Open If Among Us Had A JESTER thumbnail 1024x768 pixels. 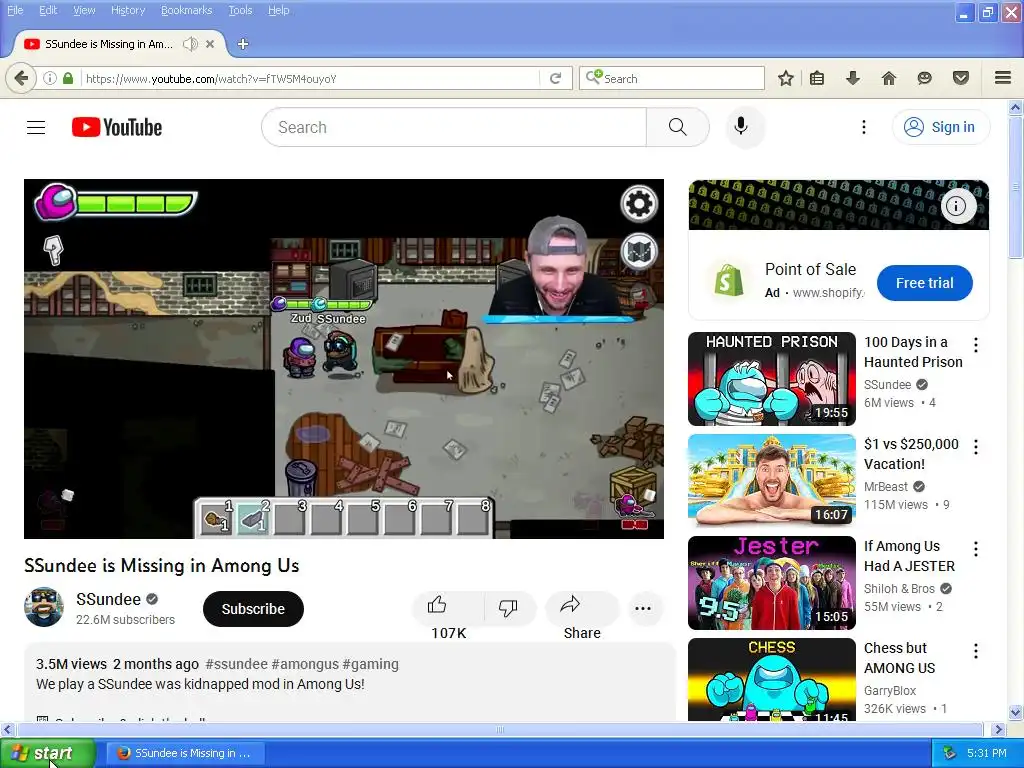pyautogui.click(x=771, y=583)
